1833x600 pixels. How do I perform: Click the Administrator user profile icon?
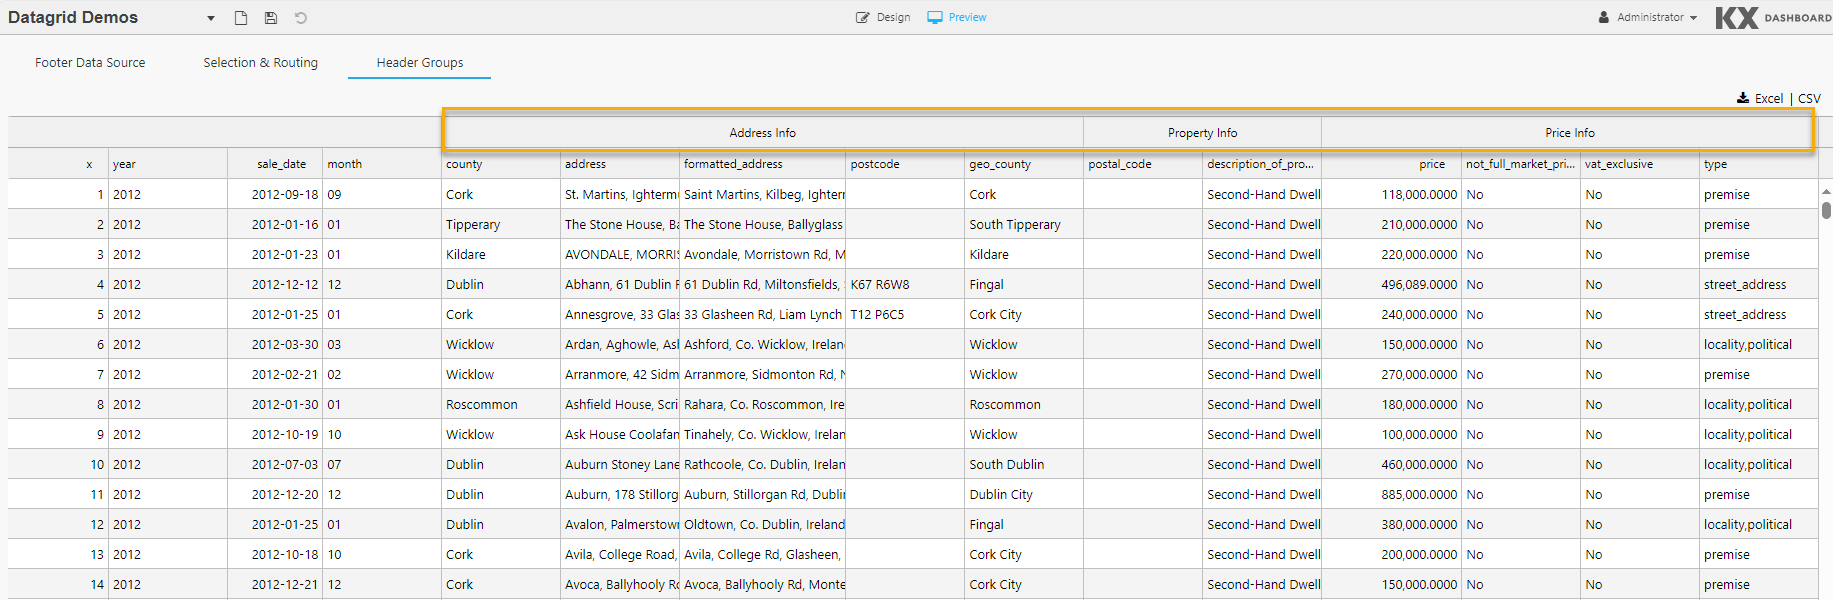point(1604,18)
